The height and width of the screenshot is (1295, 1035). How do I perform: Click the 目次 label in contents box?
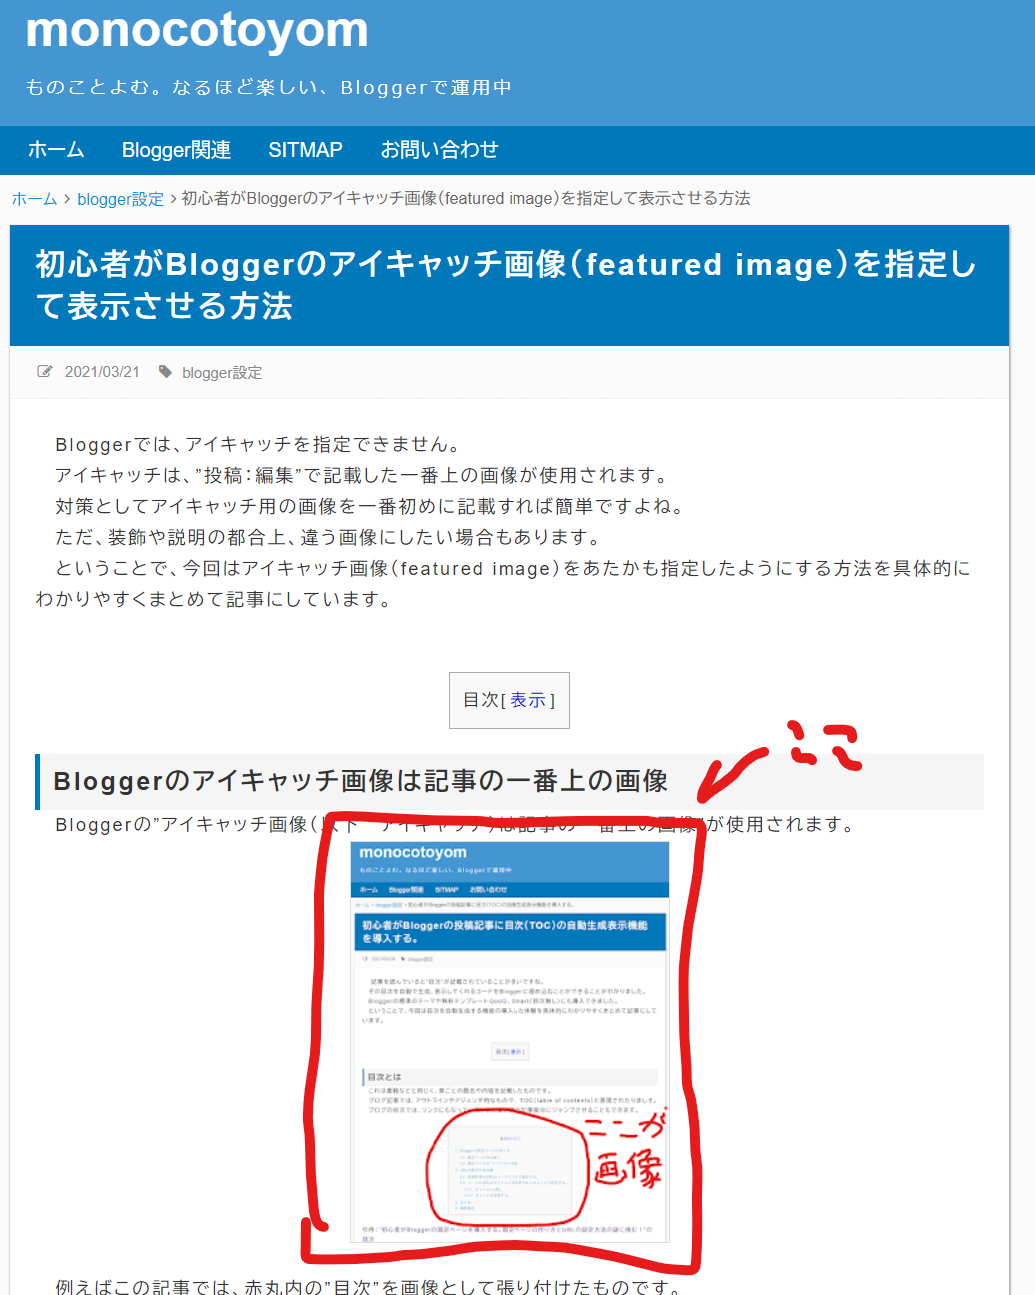point(480,700)
